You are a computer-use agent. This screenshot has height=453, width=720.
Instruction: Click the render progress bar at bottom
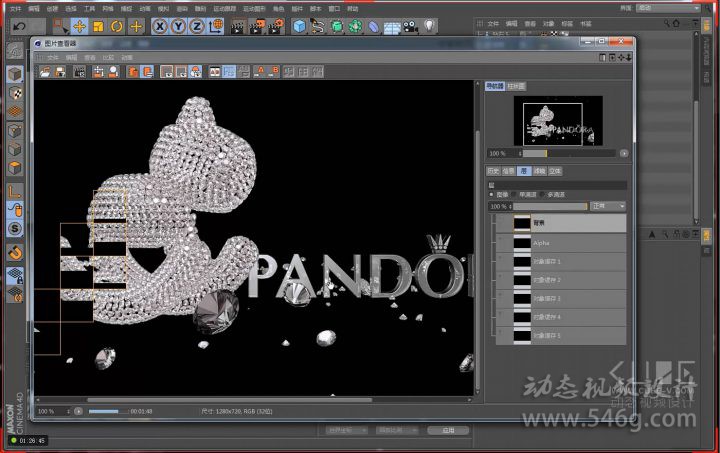point(108,411)
